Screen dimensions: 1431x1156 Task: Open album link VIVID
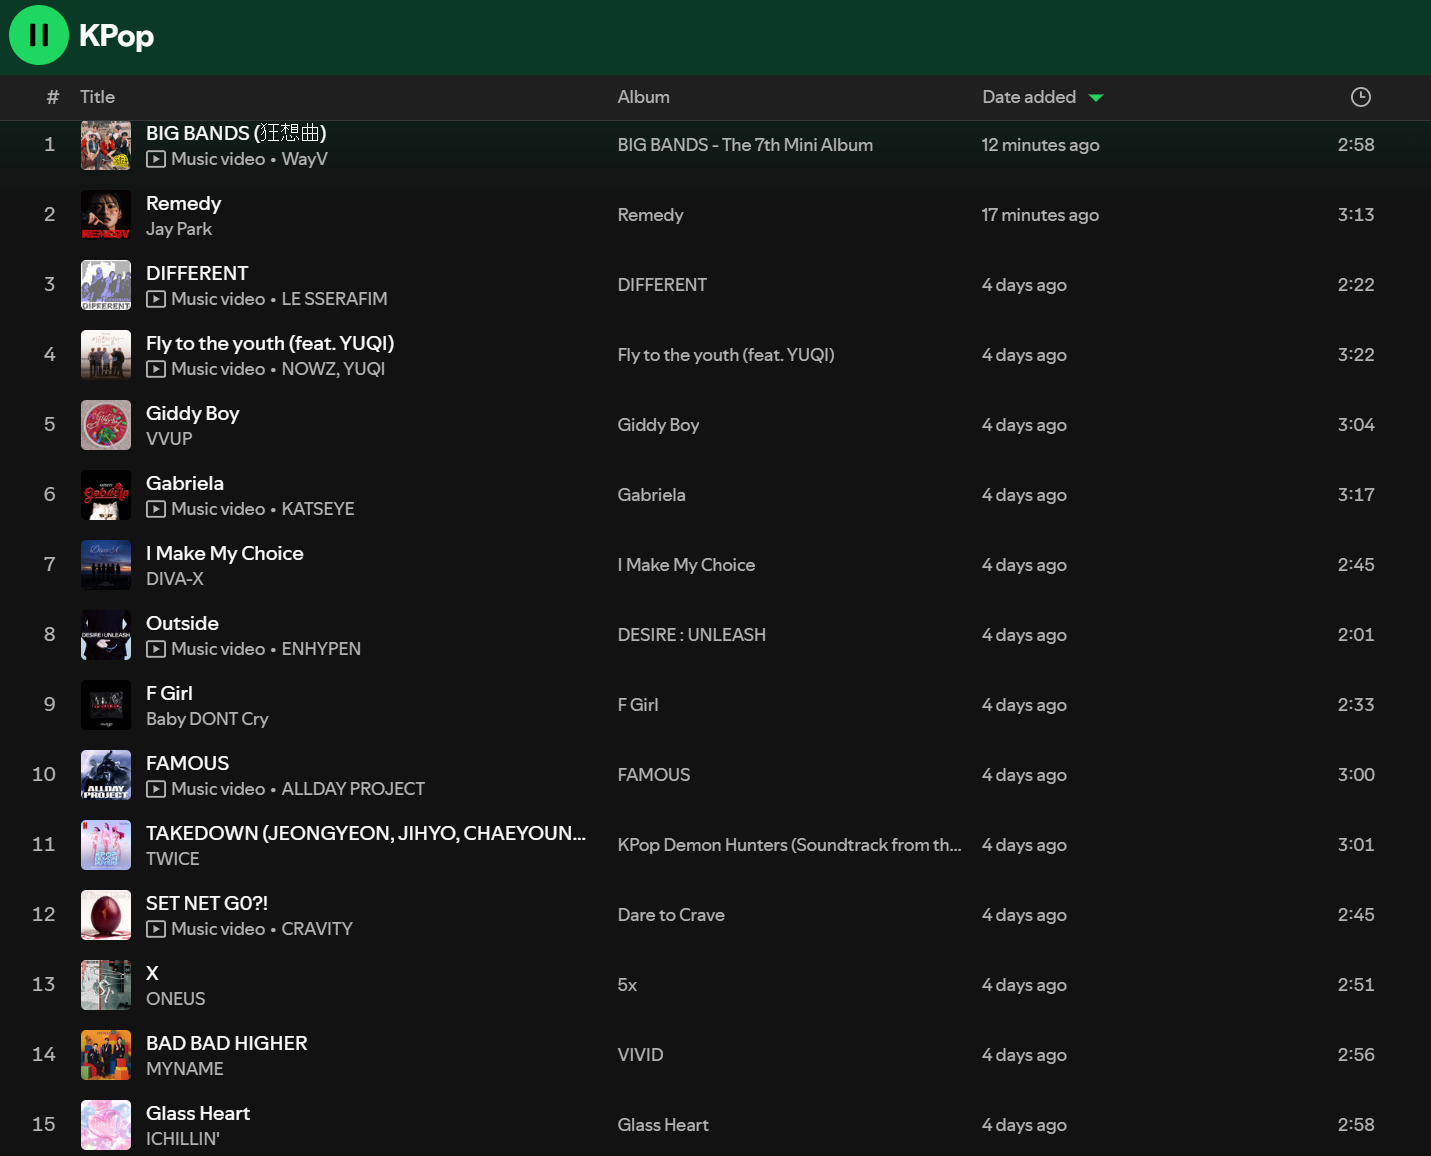[640, 1055]
